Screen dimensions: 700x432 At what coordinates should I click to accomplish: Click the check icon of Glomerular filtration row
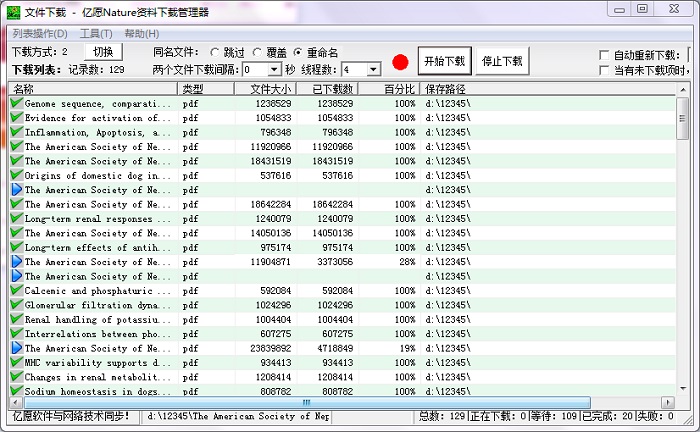point(17,304)
